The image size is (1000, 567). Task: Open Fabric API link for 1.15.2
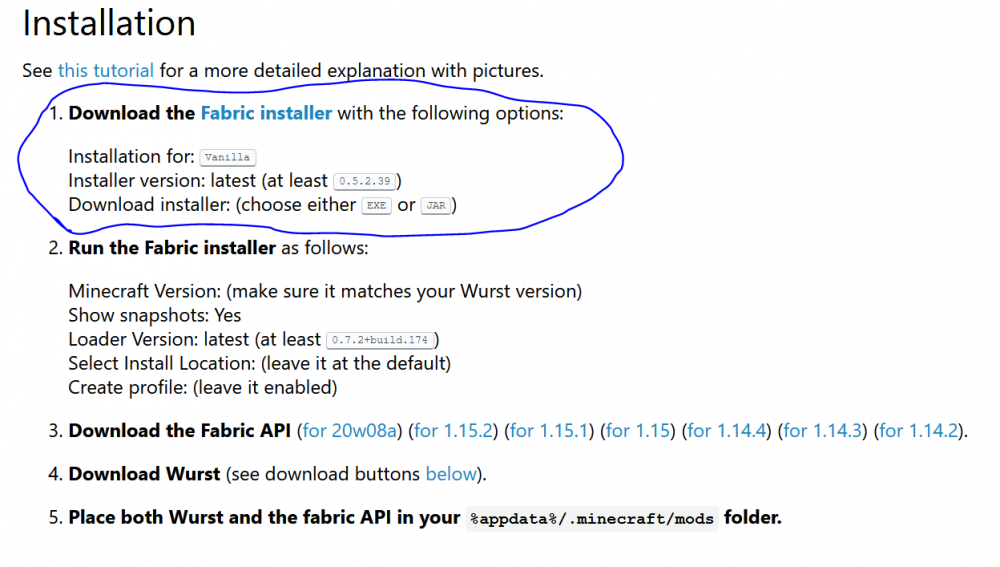456,431
